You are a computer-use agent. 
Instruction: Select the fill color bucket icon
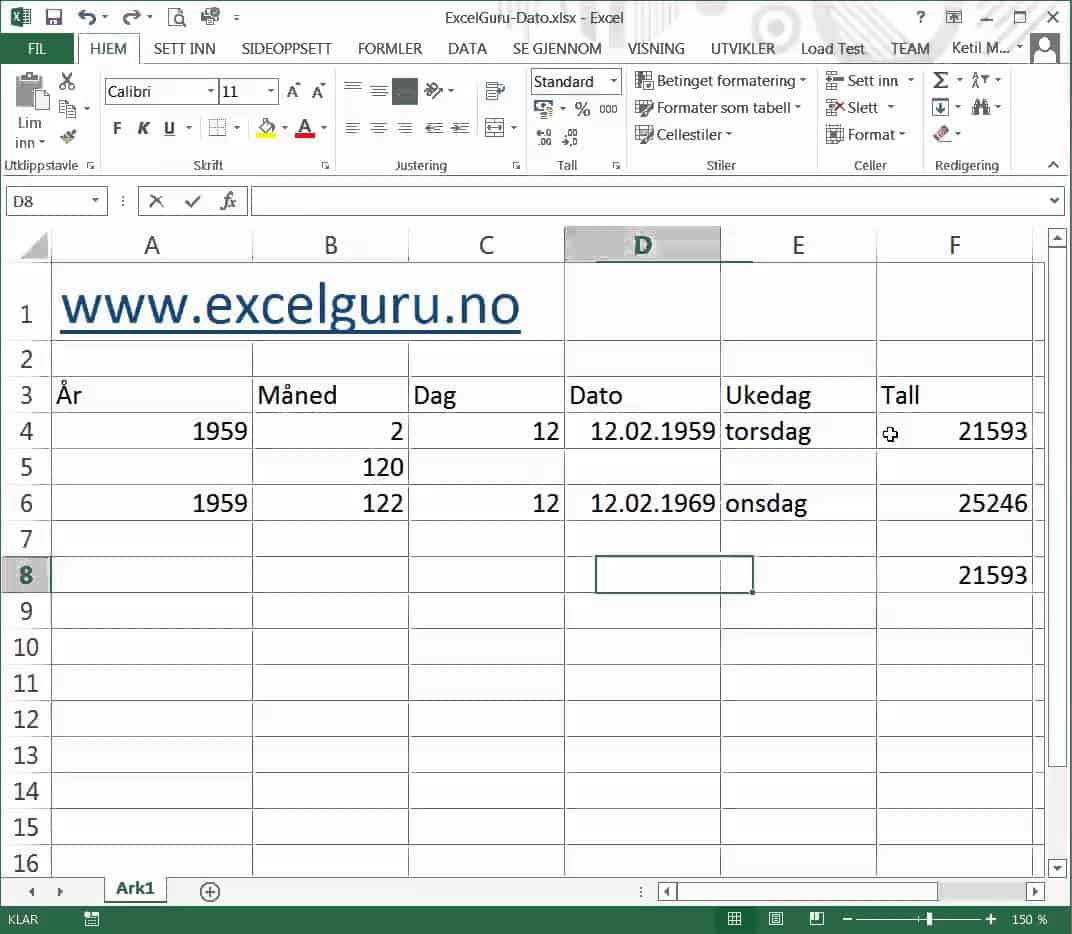268,128
